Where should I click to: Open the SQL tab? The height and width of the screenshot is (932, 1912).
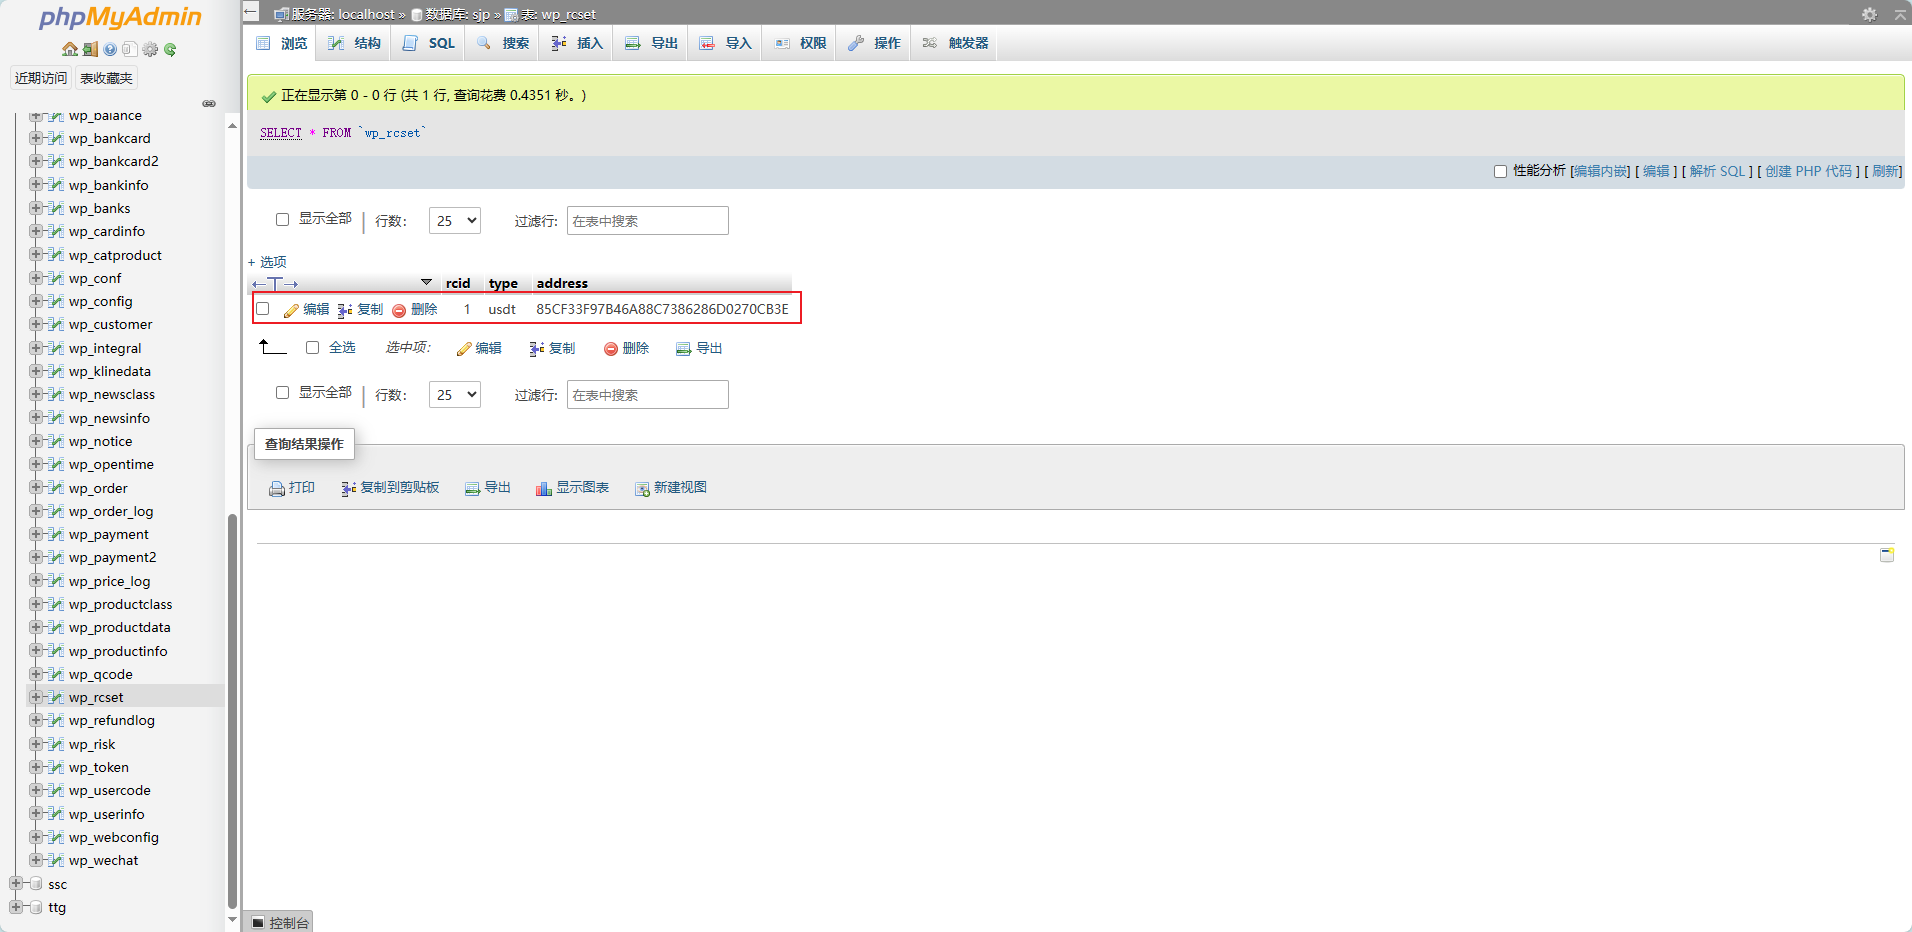[x=430, y=43]
